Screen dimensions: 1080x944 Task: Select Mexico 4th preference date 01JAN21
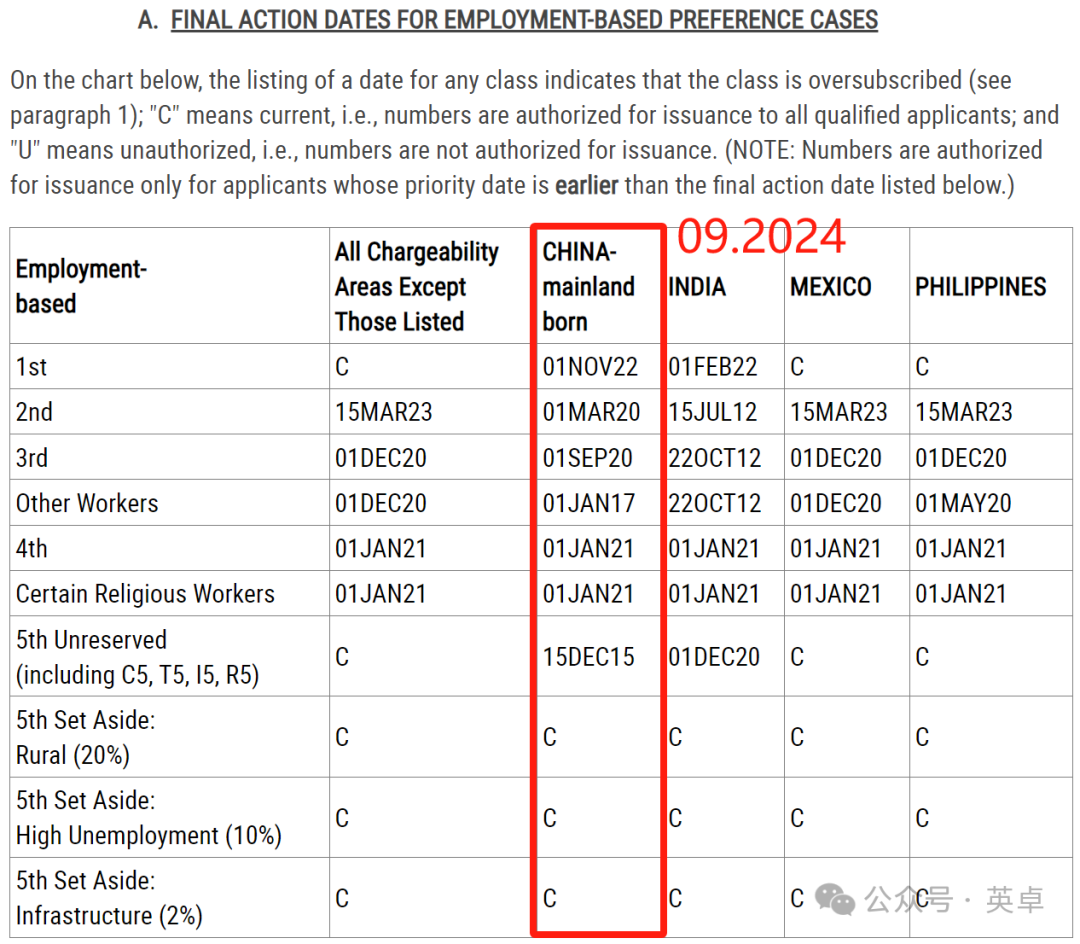point(836,548)
